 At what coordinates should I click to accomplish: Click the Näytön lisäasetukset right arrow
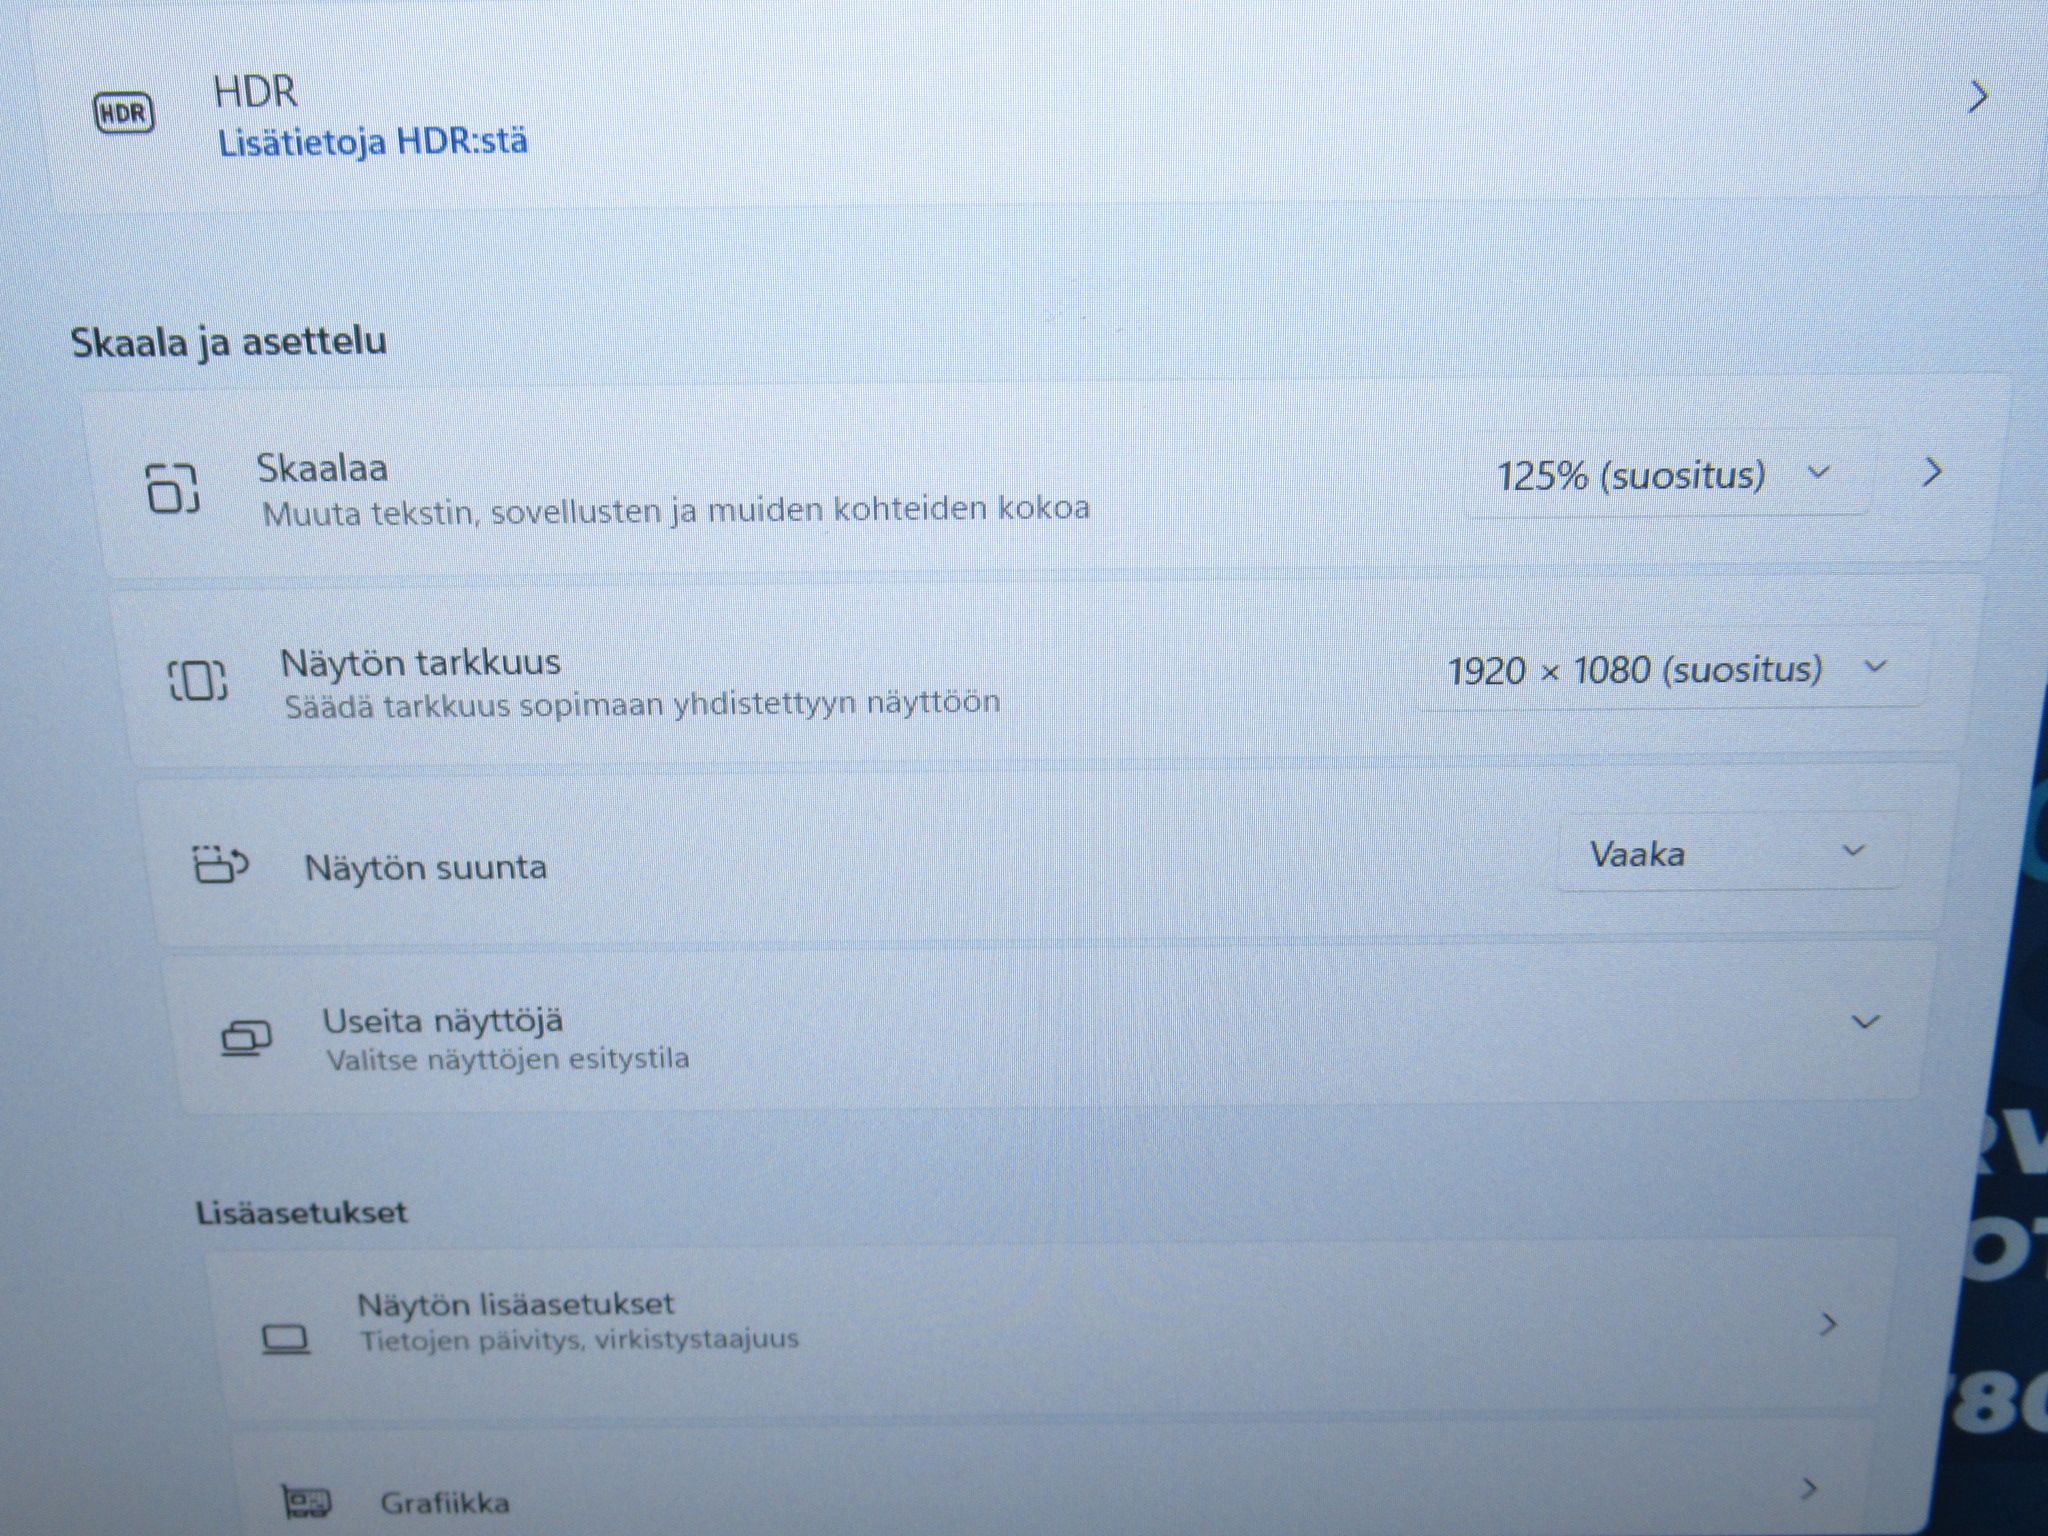coord(1829,1325)
